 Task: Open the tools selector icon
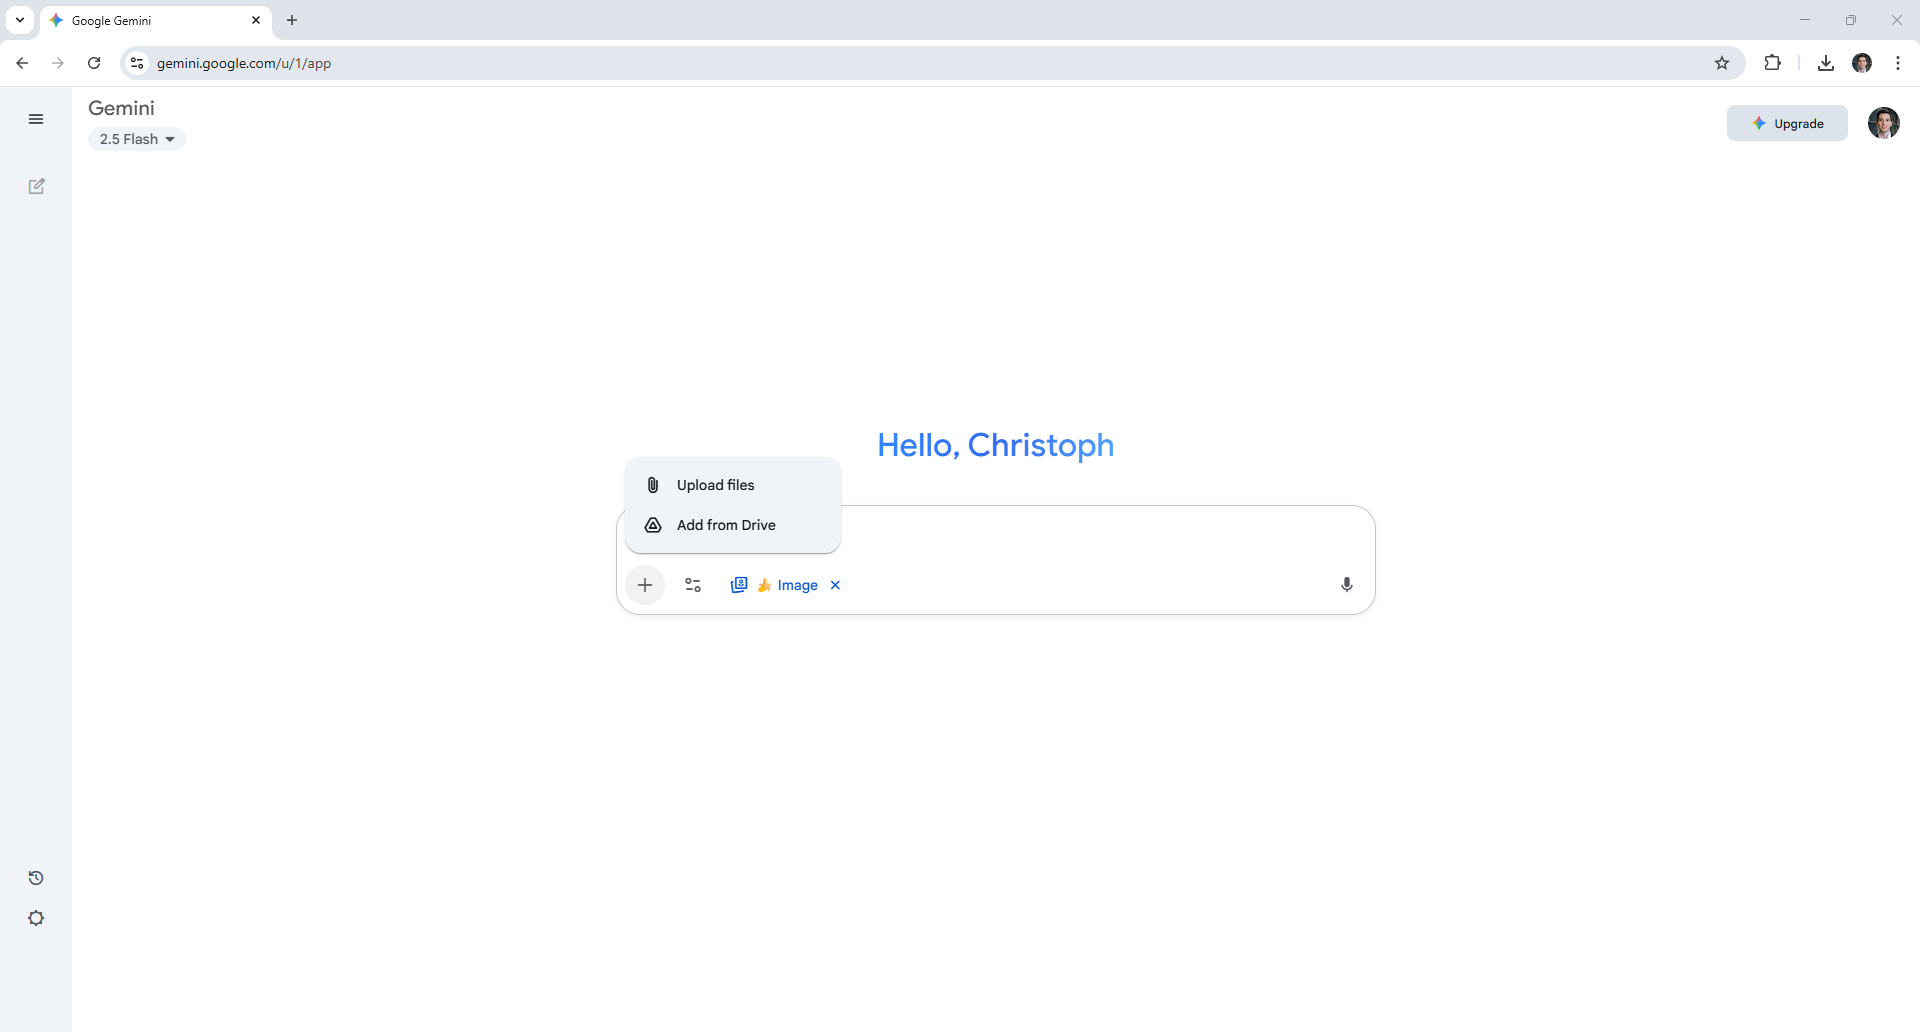tap(692, 585)
